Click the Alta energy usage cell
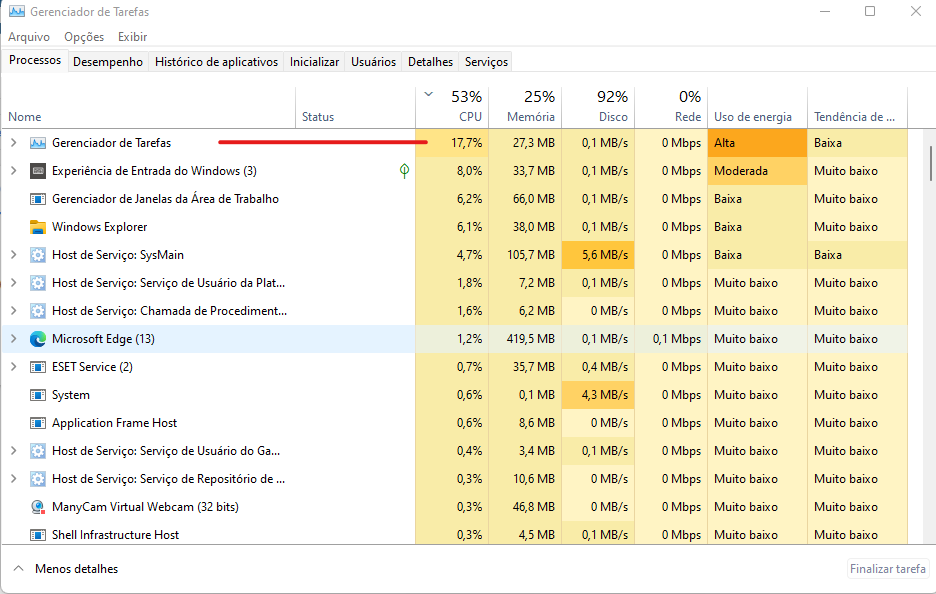This screenshot has height=594, width=936. pos(758,143)
